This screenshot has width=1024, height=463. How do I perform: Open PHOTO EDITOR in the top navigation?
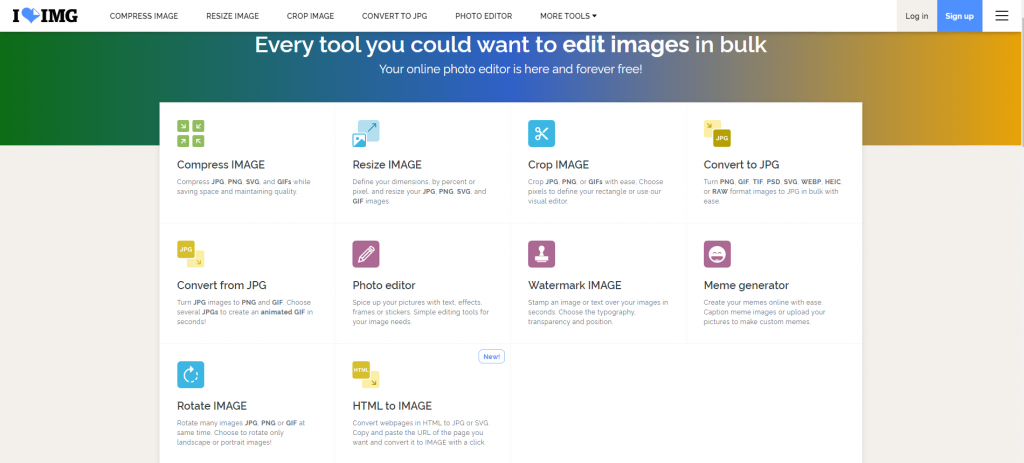[484, 16]
